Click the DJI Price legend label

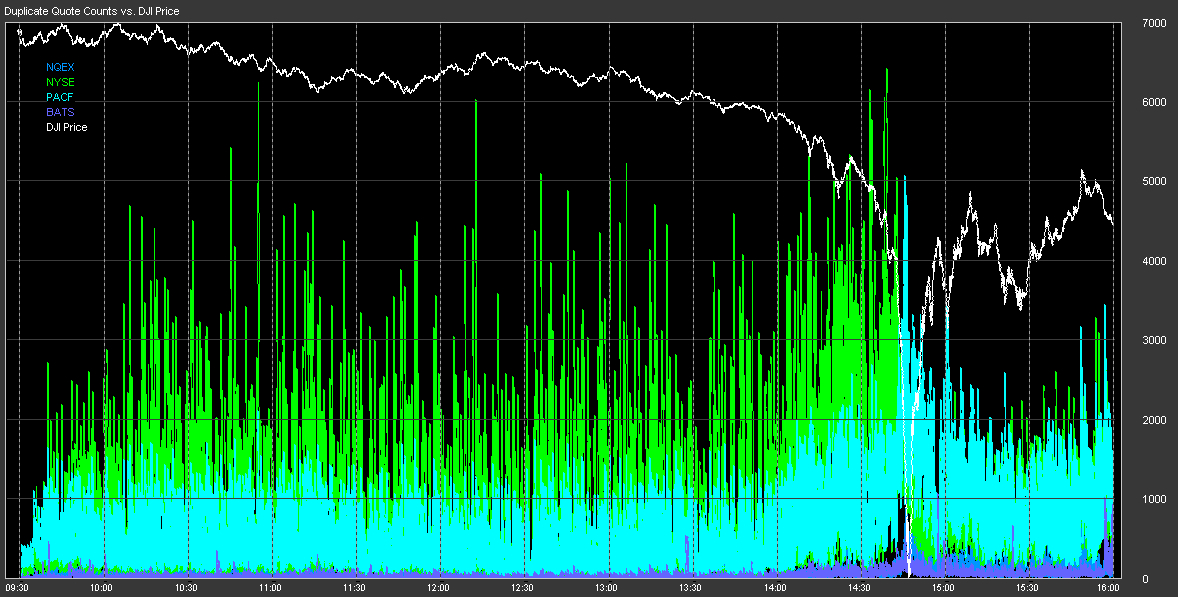pos(67,127)
